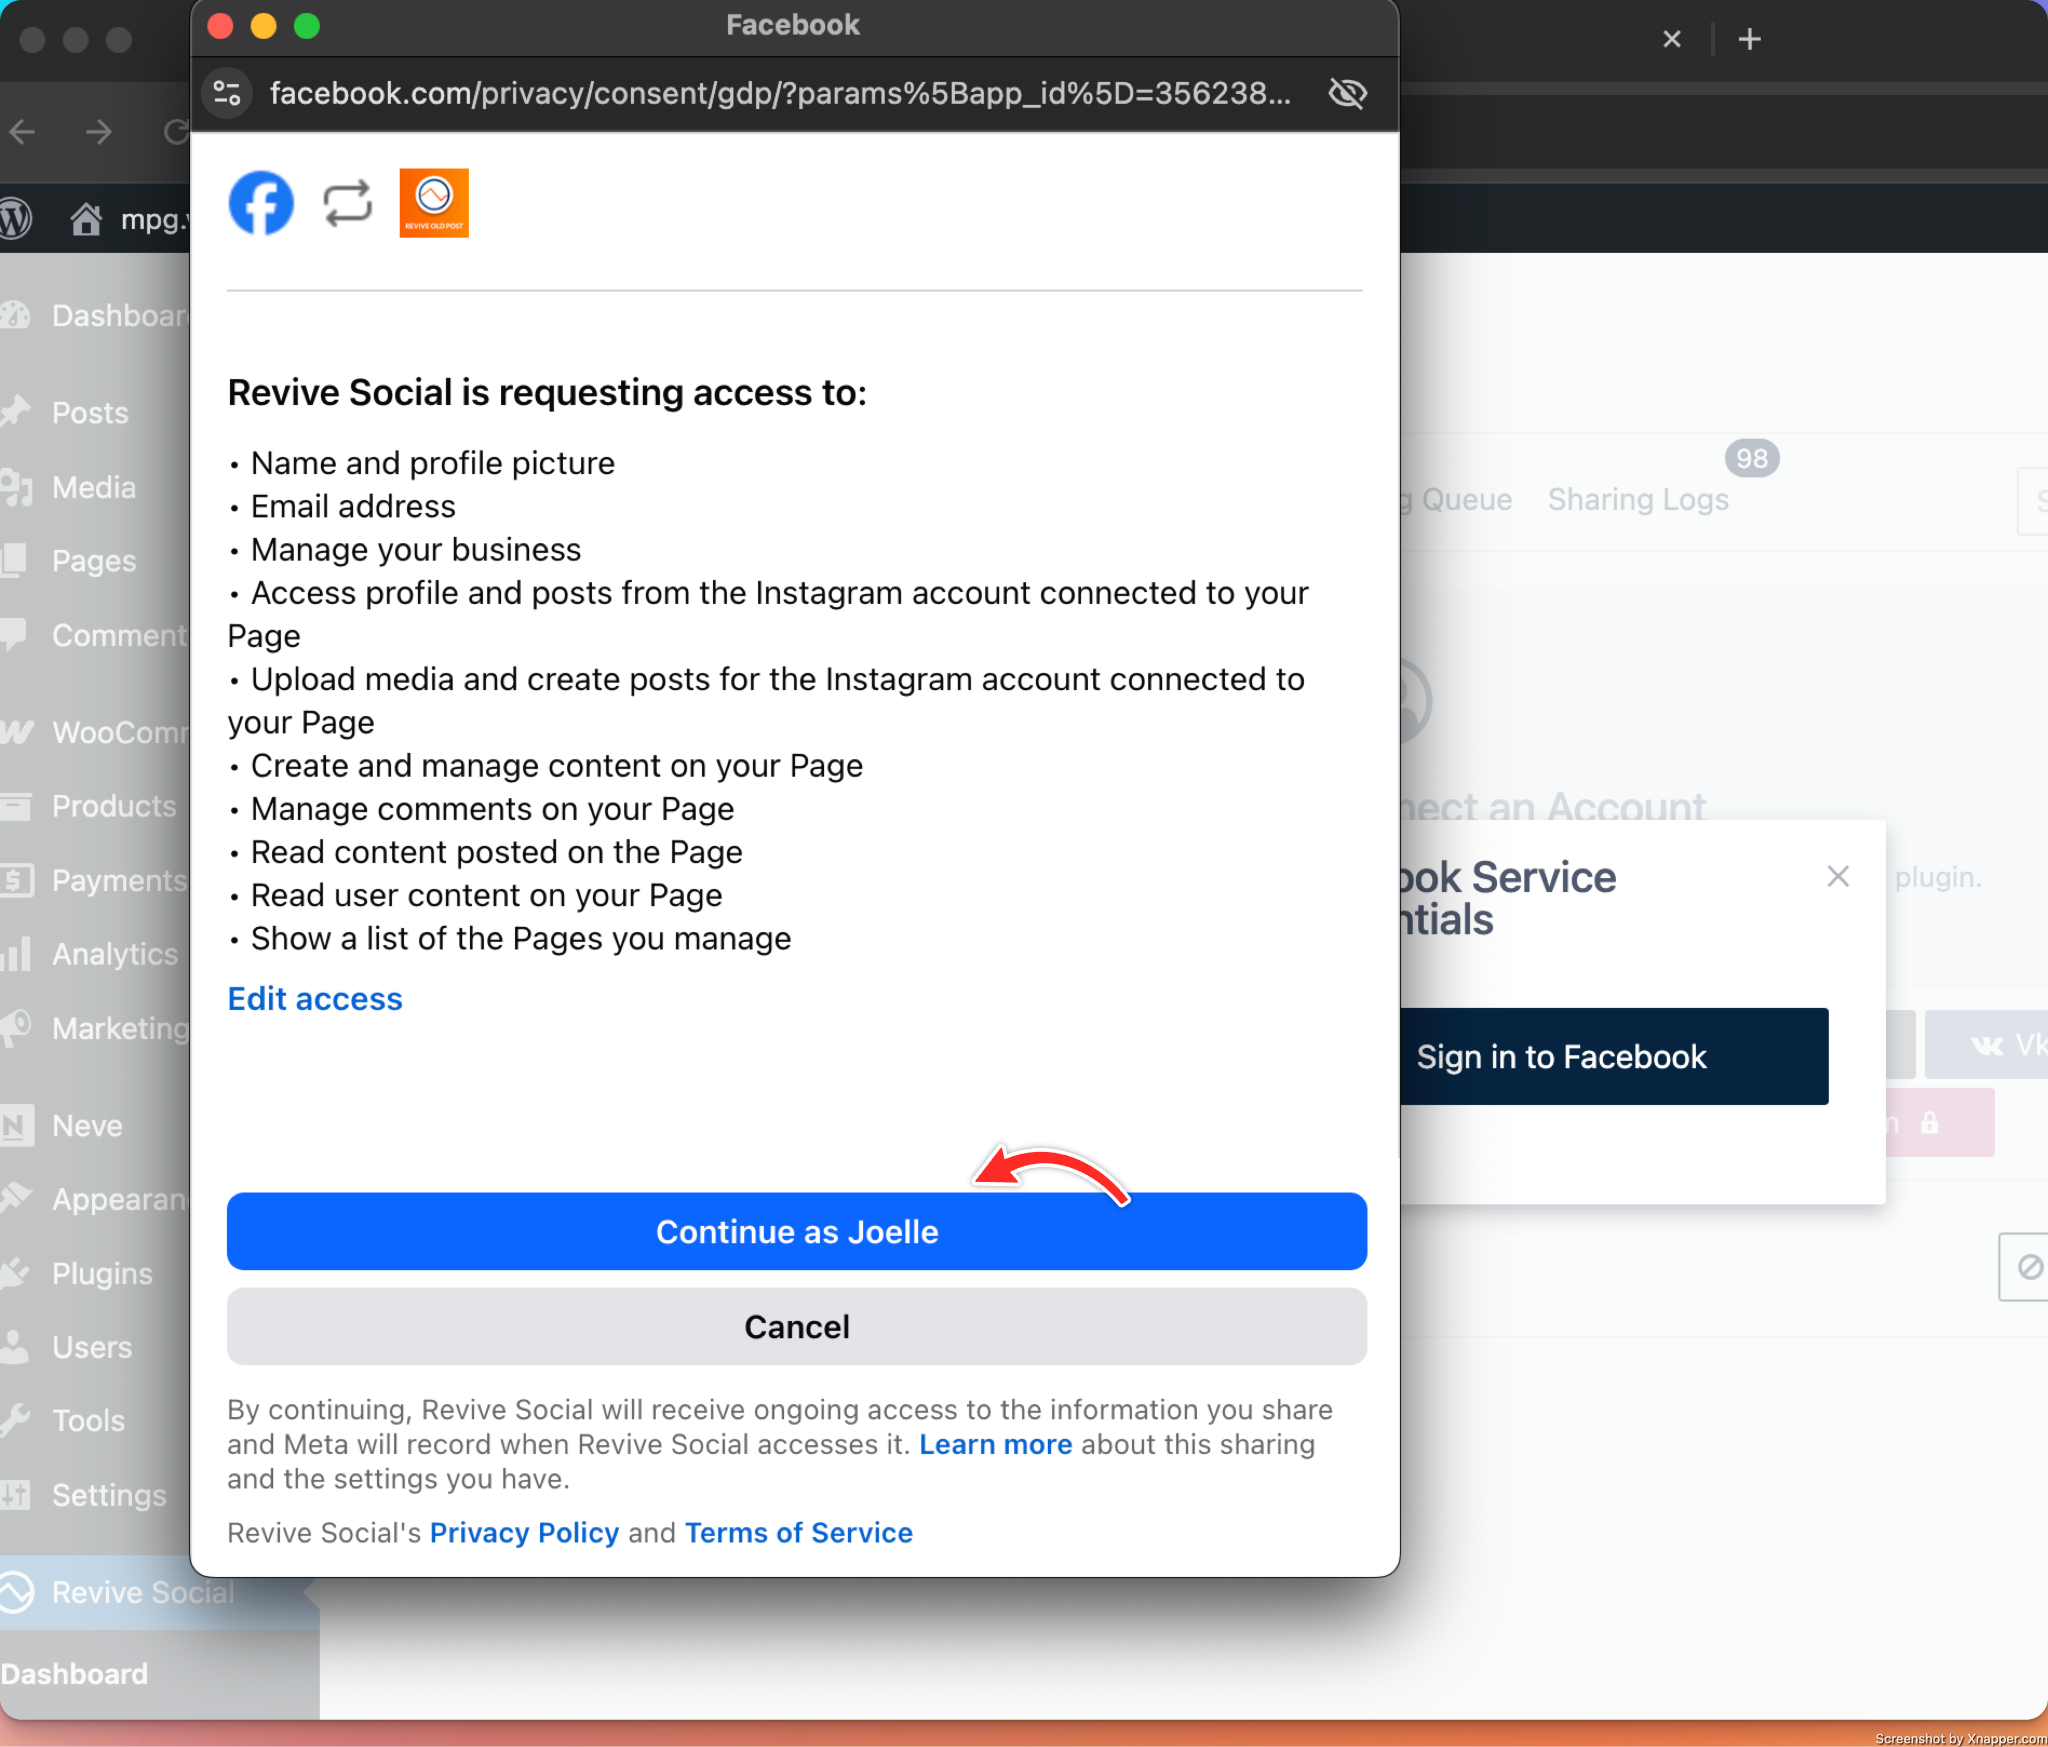The height and width of the screenshot is (1747, 2048).
Task: Click the Revive Old Post app logo
Action: coord(434,203)
